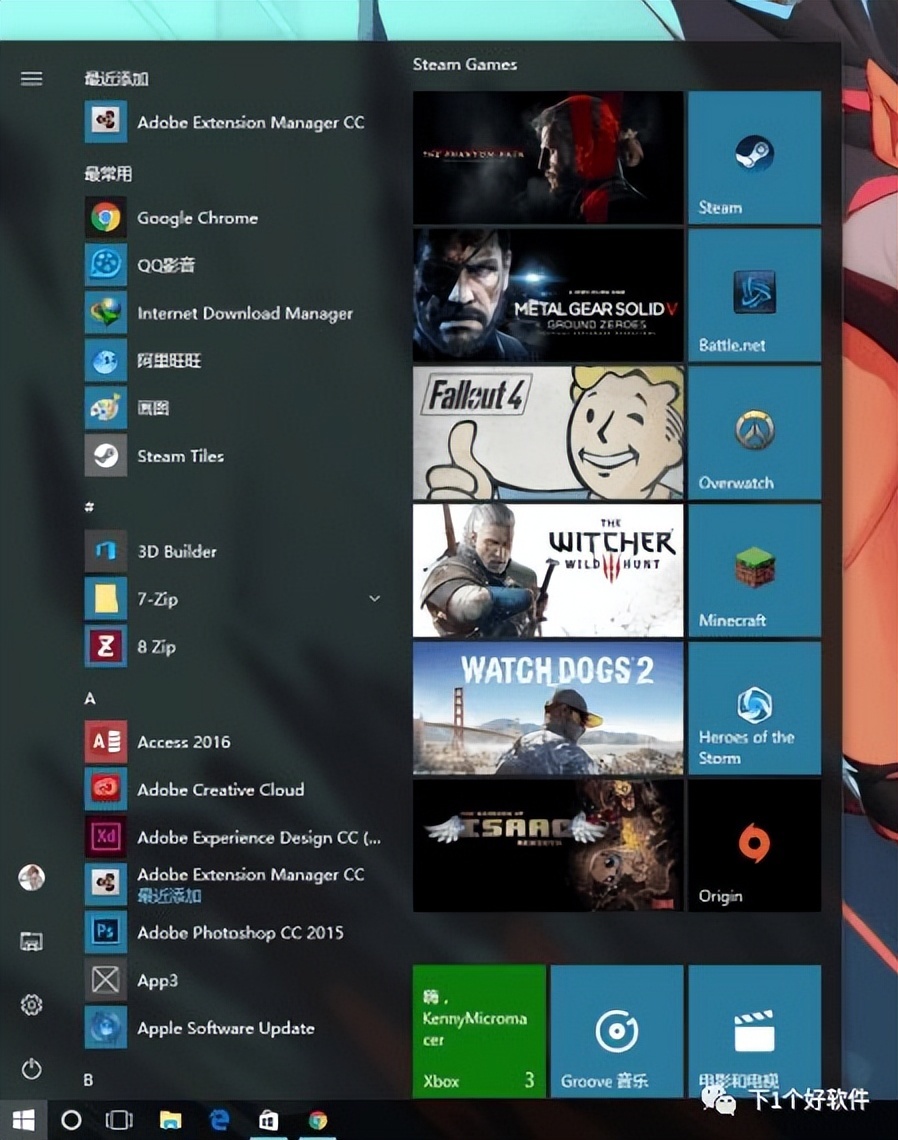Launch Microsoft Edge from the taskbar
Screen dimensions: 898x1140
click(x=219, y=1120)
